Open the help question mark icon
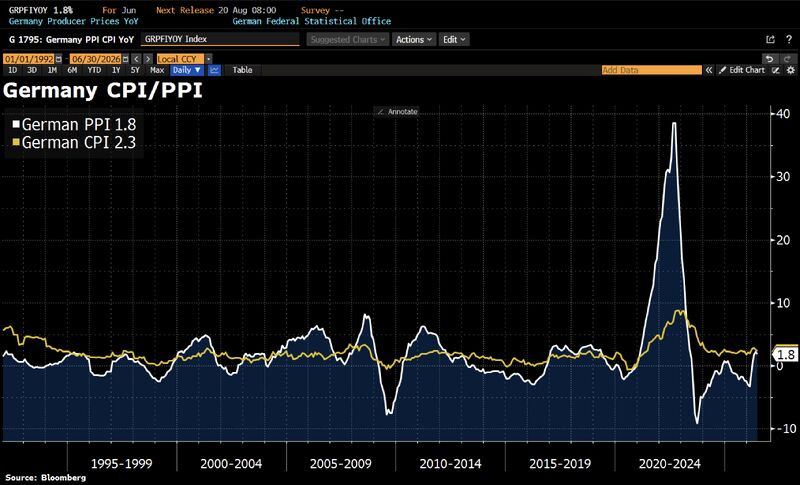 click(x=789, y=39)
